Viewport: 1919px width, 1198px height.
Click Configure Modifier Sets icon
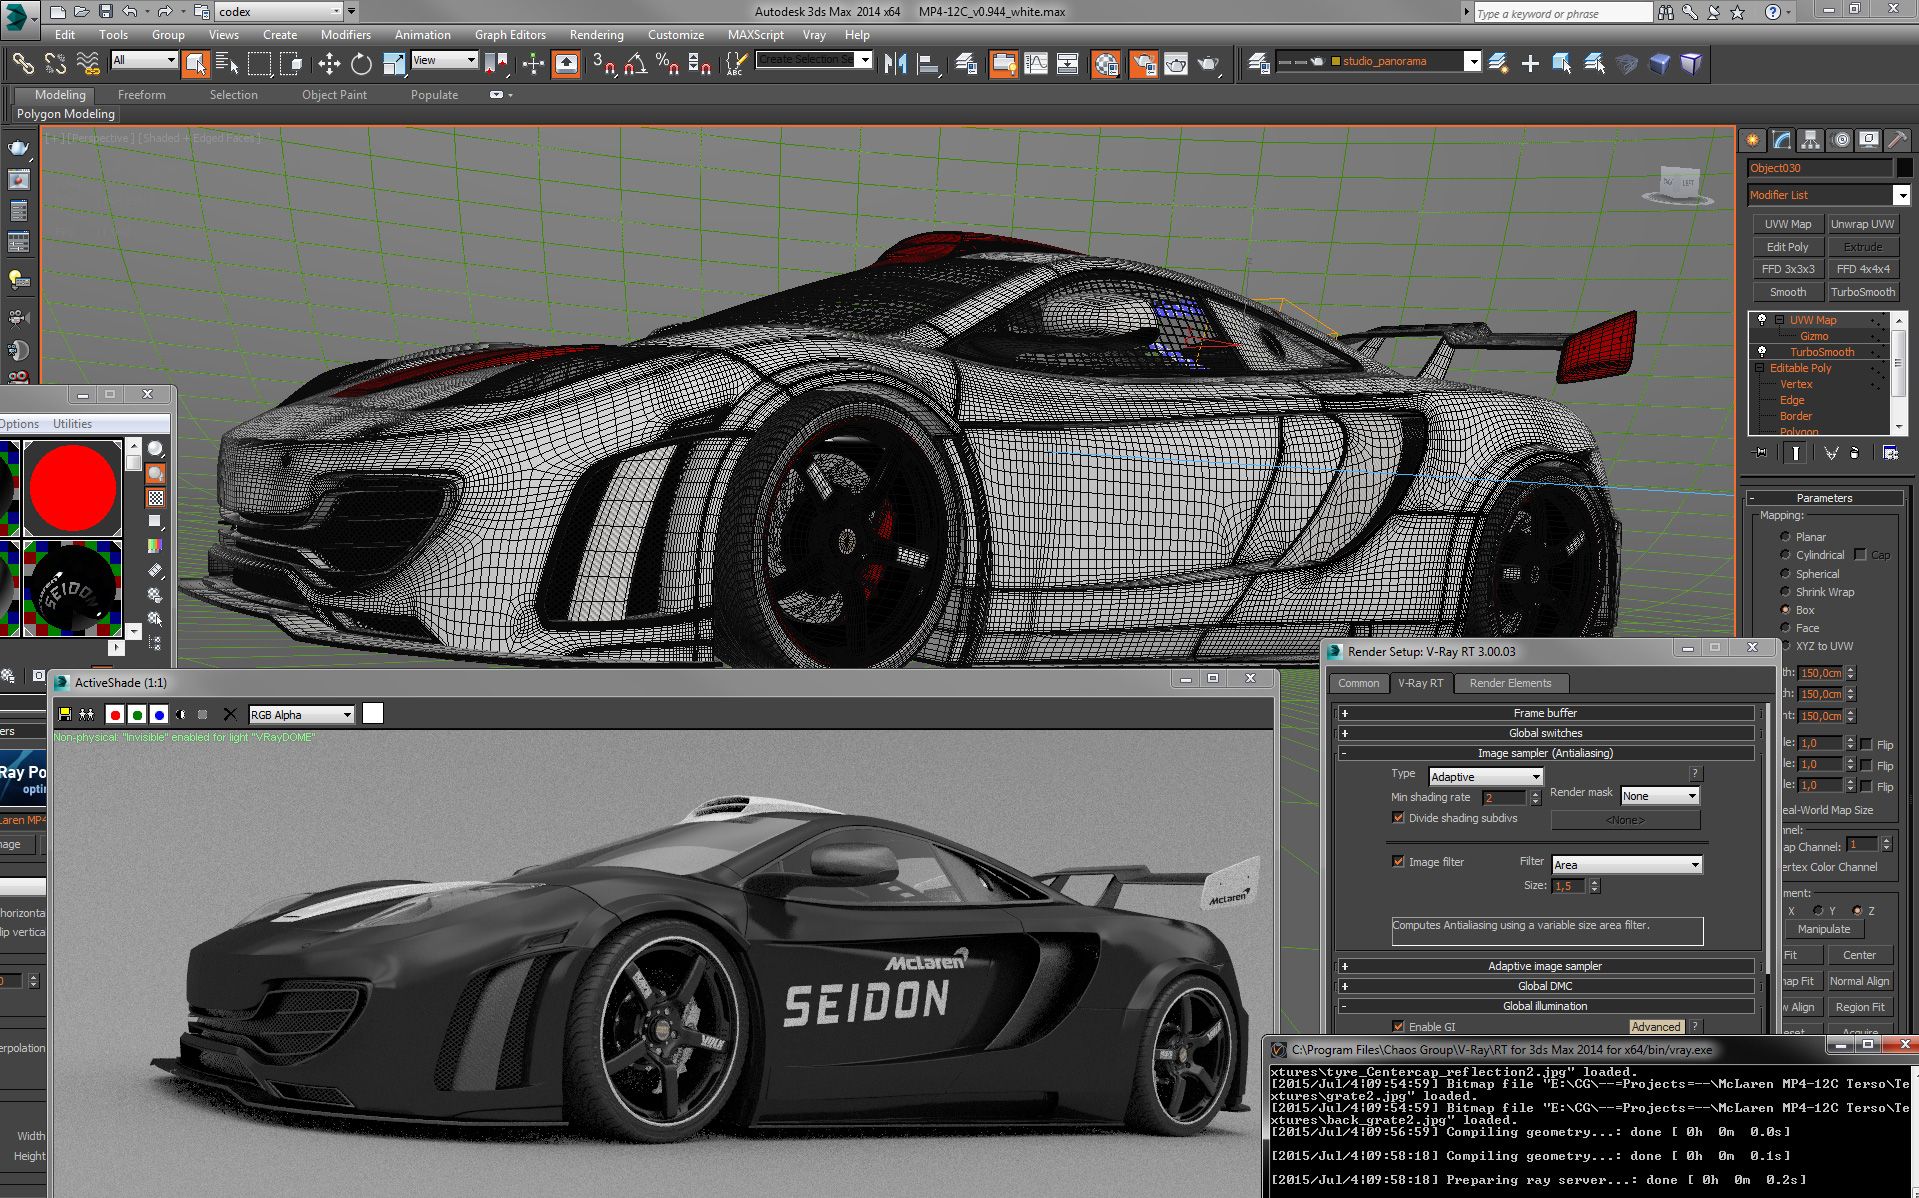(x=1890, y=453)
